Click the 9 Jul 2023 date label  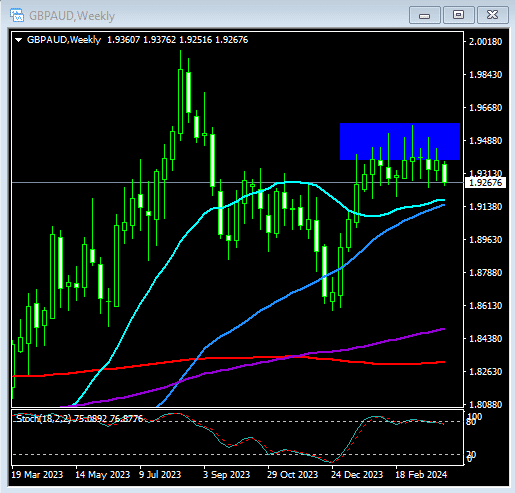click(160, 474)
